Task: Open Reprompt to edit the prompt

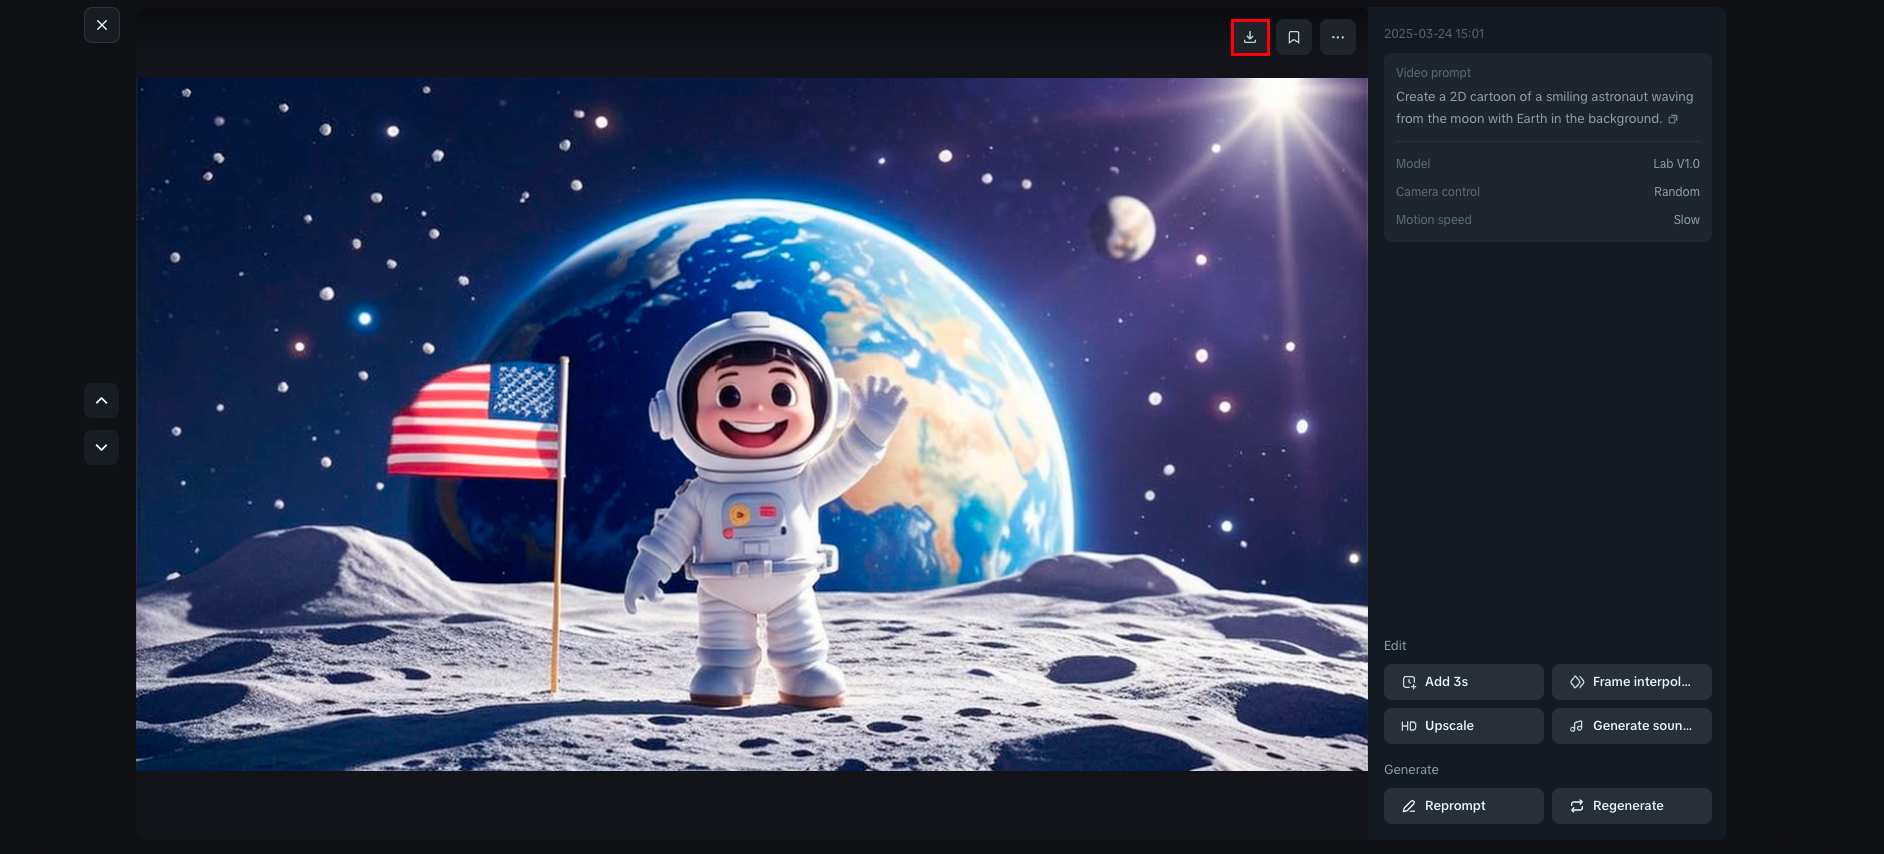Action: (1464, 806)
